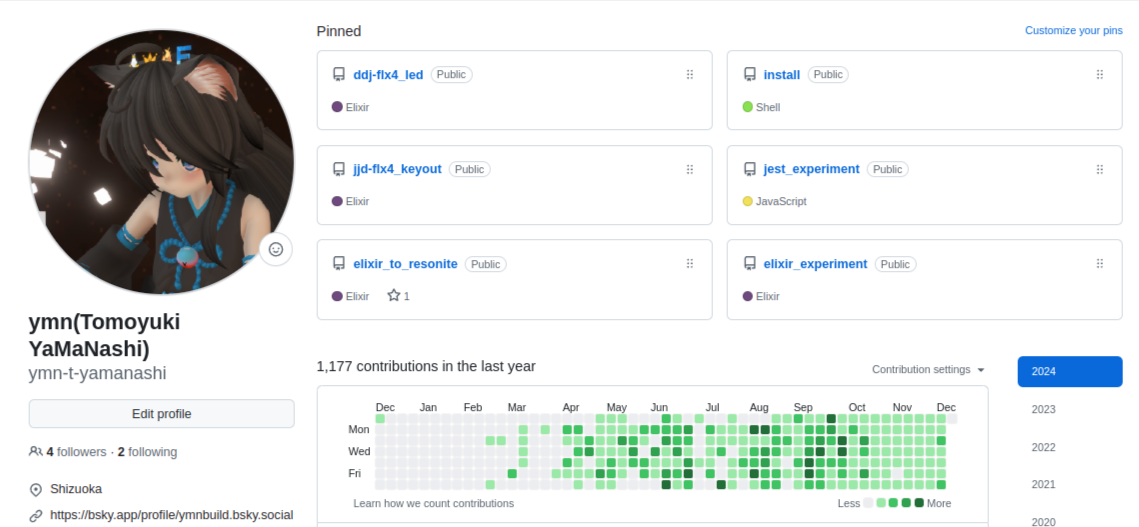Click repo icon beside install
1139x527 pixels.
pos(750,74)
